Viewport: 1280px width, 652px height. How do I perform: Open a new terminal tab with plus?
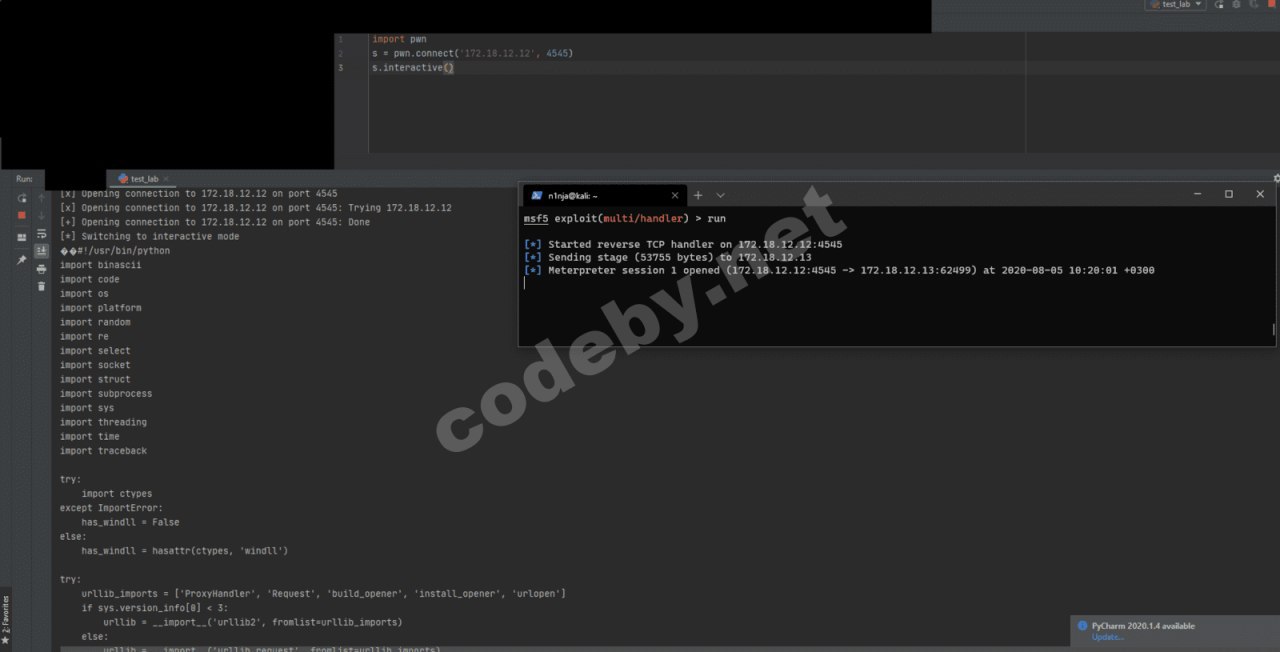[x=698, y=195]
